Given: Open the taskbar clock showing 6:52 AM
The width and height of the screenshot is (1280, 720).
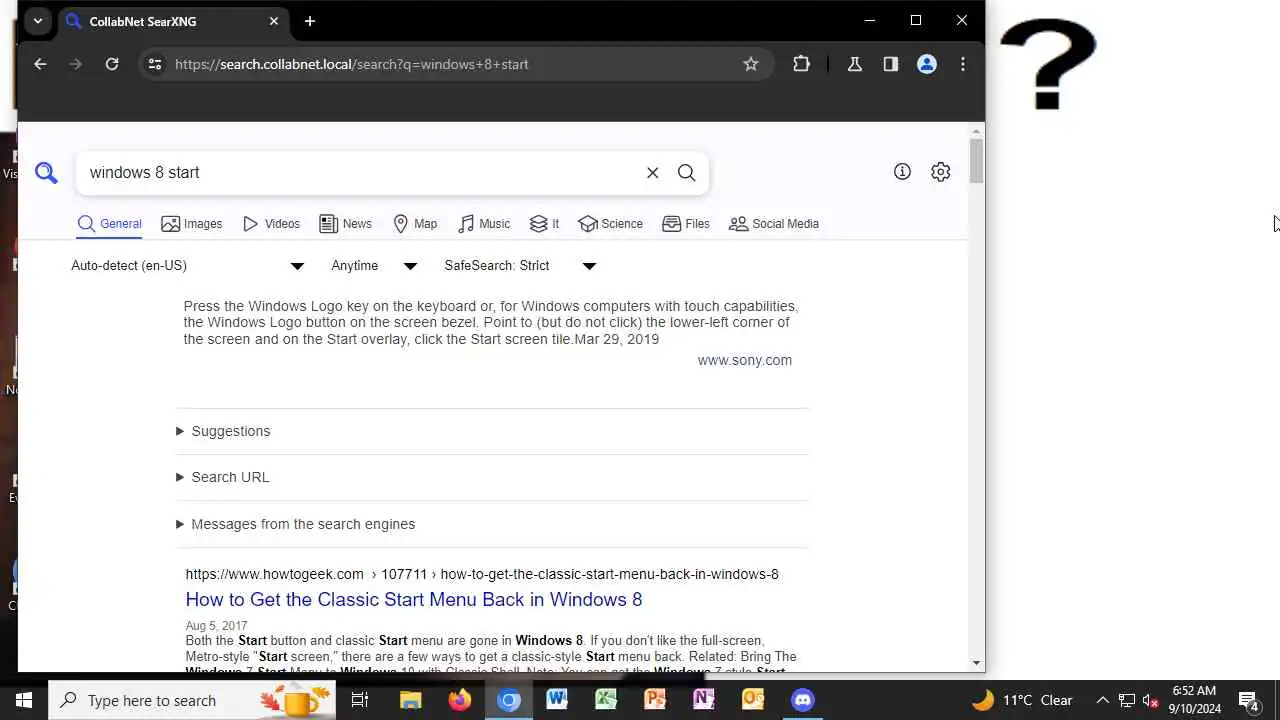Looking at the screenshot, I should point(1194,700).
